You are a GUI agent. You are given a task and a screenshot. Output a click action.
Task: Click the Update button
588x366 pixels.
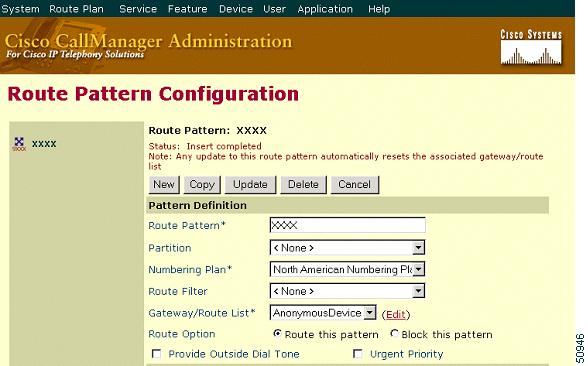click(250, 184)
